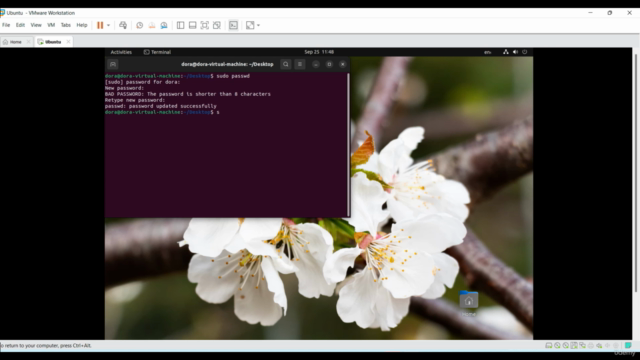This screenshot has height=360, width=640.
Task: Click the network adapter status icon
Action: pos(582,346)
